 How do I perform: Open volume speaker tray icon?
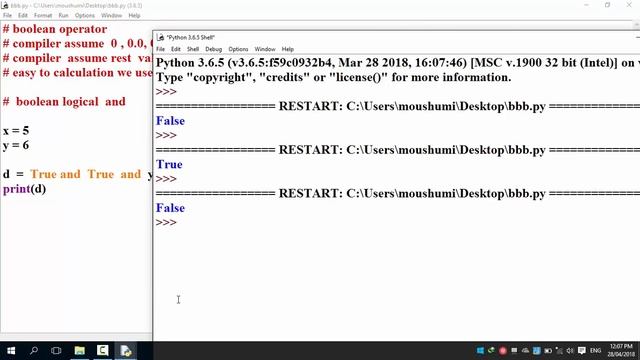(x=570, y=351)
